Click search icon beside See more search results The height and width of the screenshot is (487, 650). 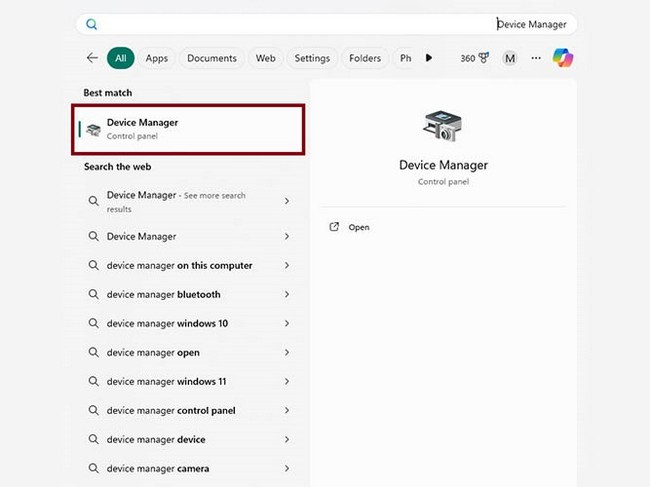(x=94, y=201)
